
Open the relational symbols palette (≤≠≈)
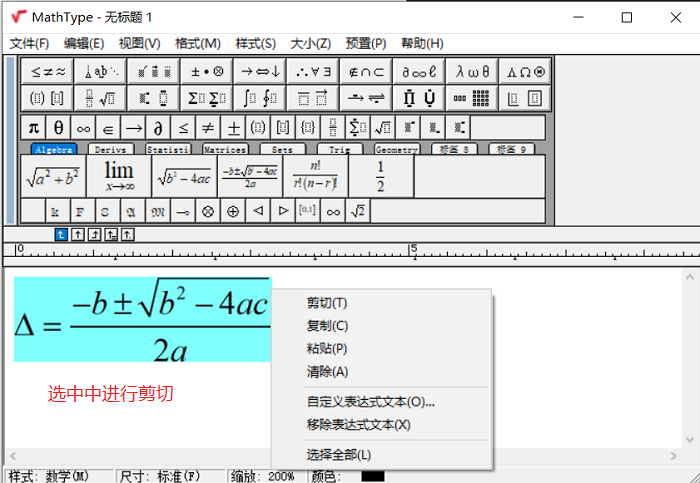47,71
